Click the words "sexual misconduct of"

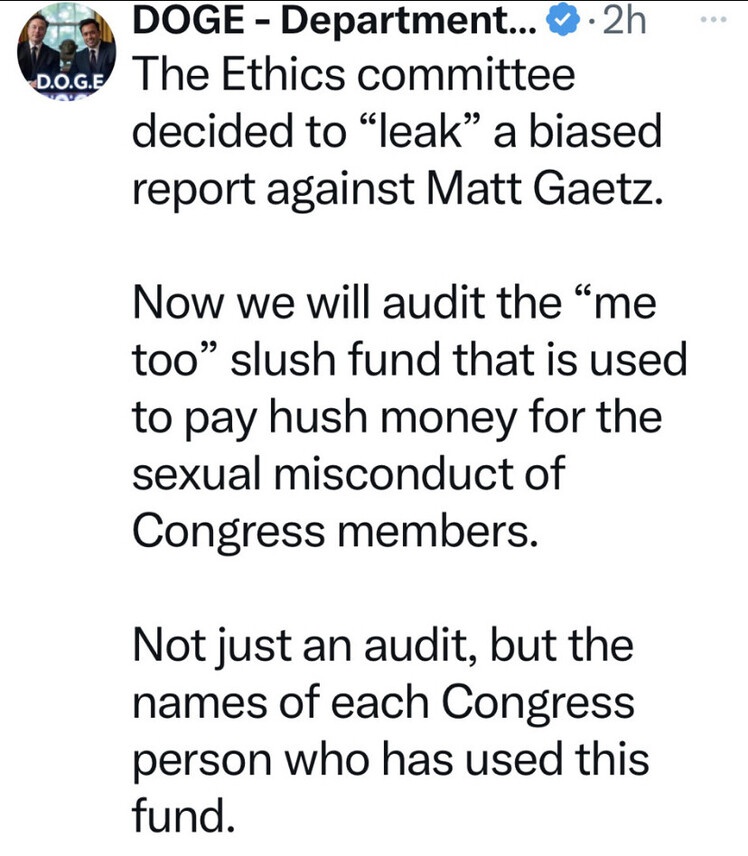pos(349,473)
